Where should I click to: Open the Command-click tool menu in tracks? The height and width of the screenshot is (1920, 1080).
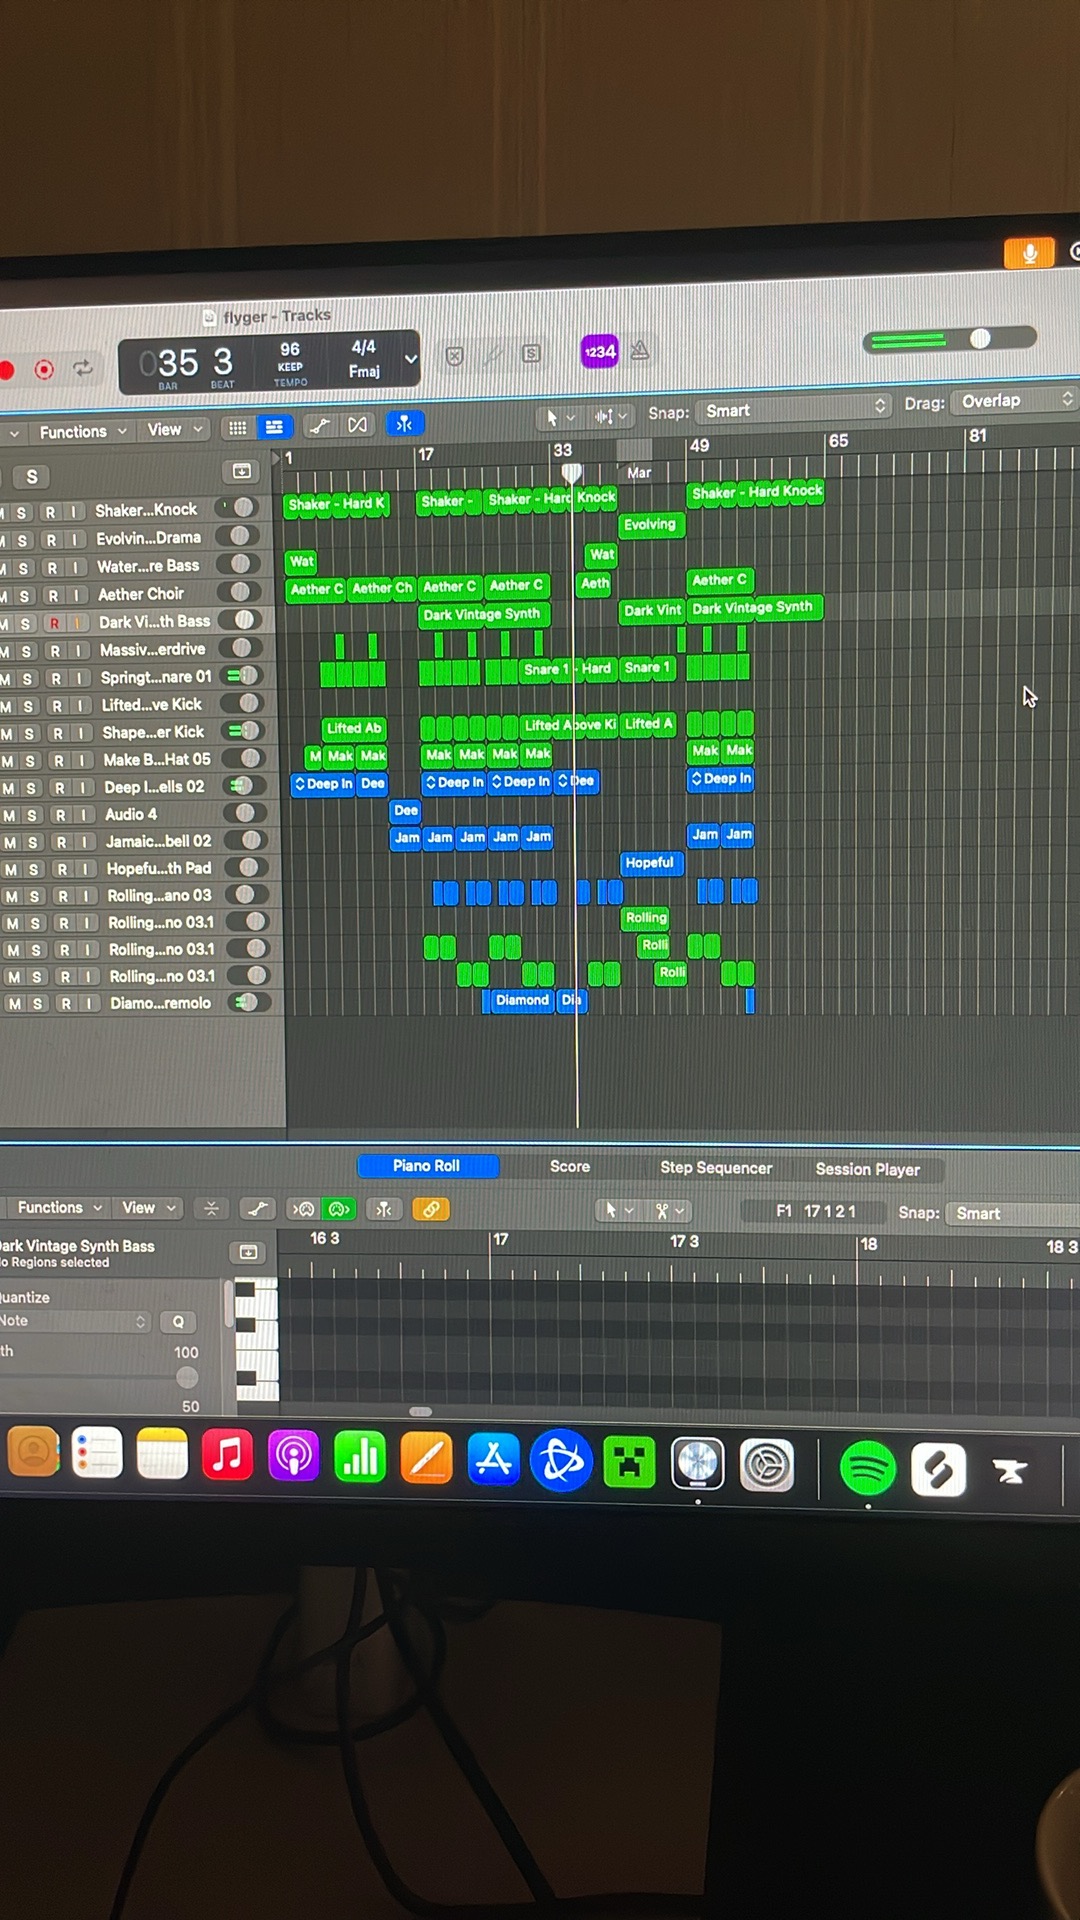pos(611,416)
